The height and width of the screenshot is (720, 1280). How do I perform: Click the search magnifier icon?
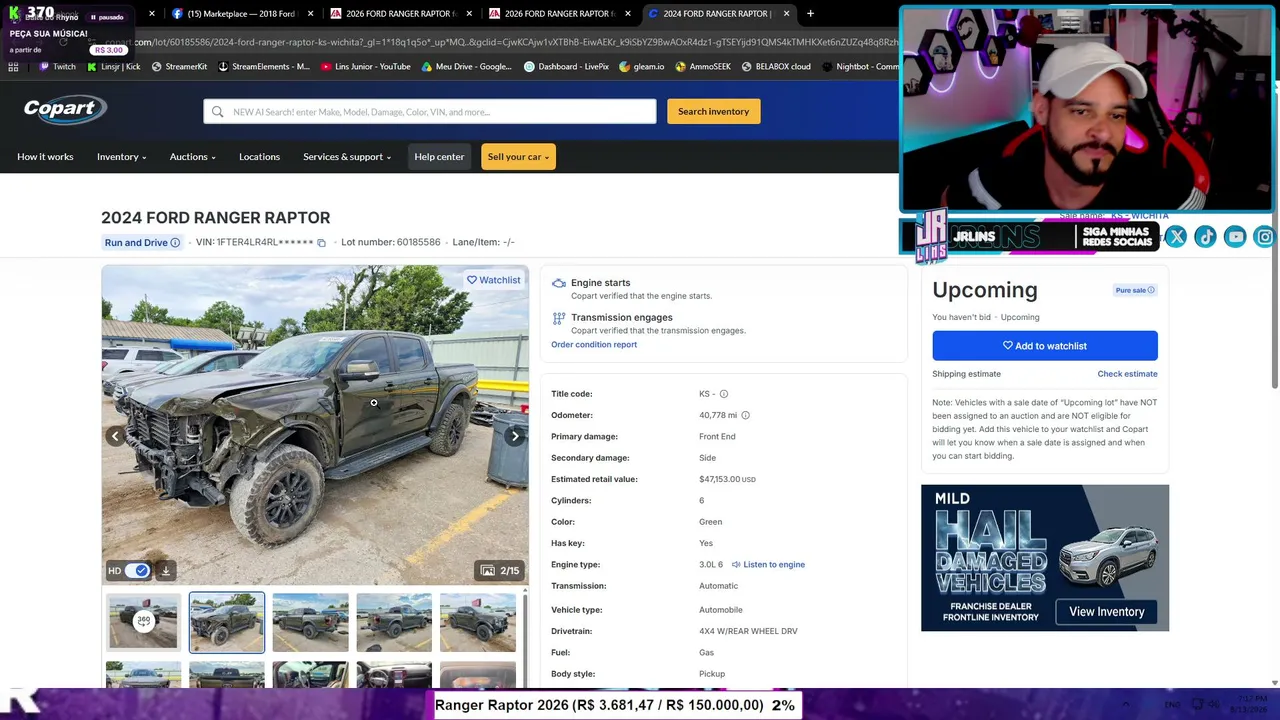217,112
